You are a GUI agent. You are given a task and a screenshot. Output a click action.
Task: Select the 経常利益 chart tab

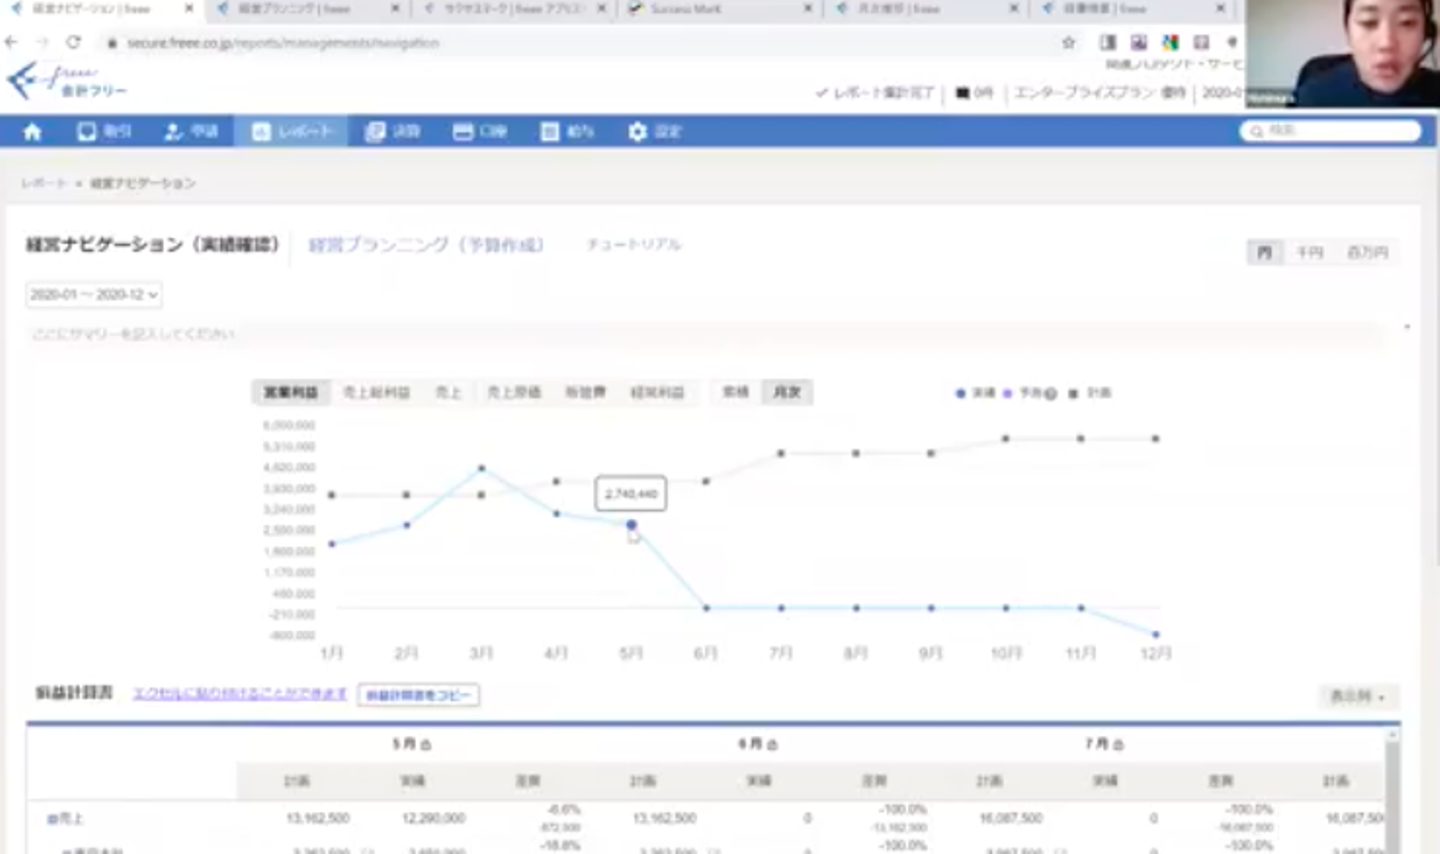(657, 392)
